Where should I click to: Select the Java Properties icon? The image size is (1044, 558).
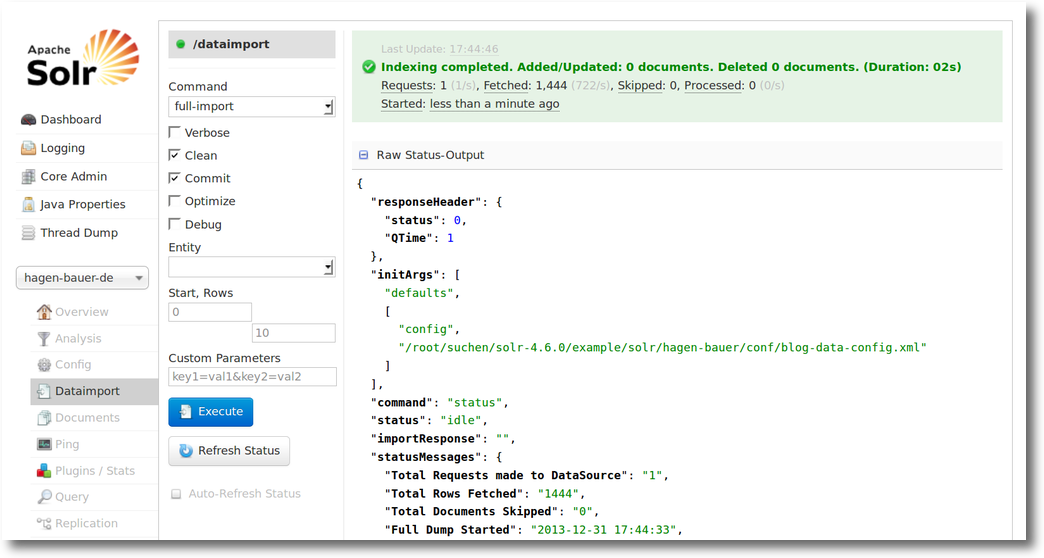coord(28,204)
